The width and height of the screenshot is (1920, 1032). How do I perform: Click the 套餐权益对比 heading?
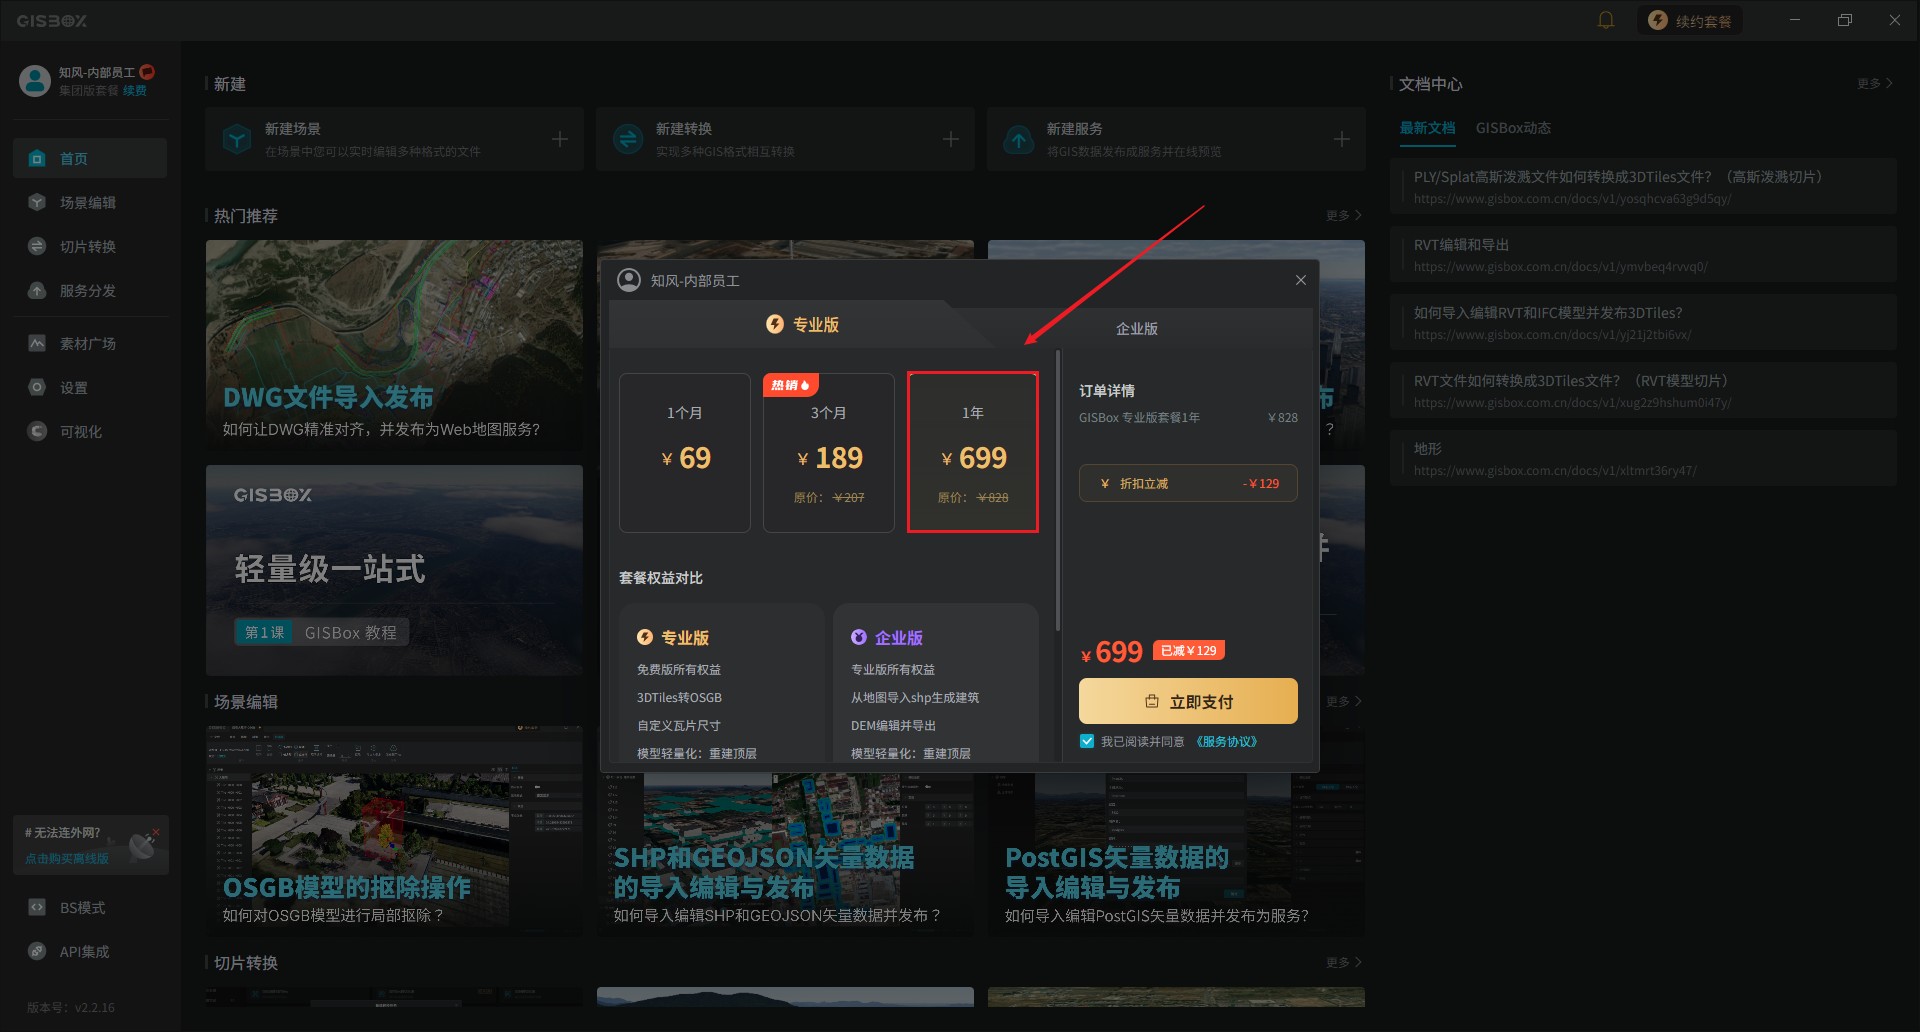661,578
